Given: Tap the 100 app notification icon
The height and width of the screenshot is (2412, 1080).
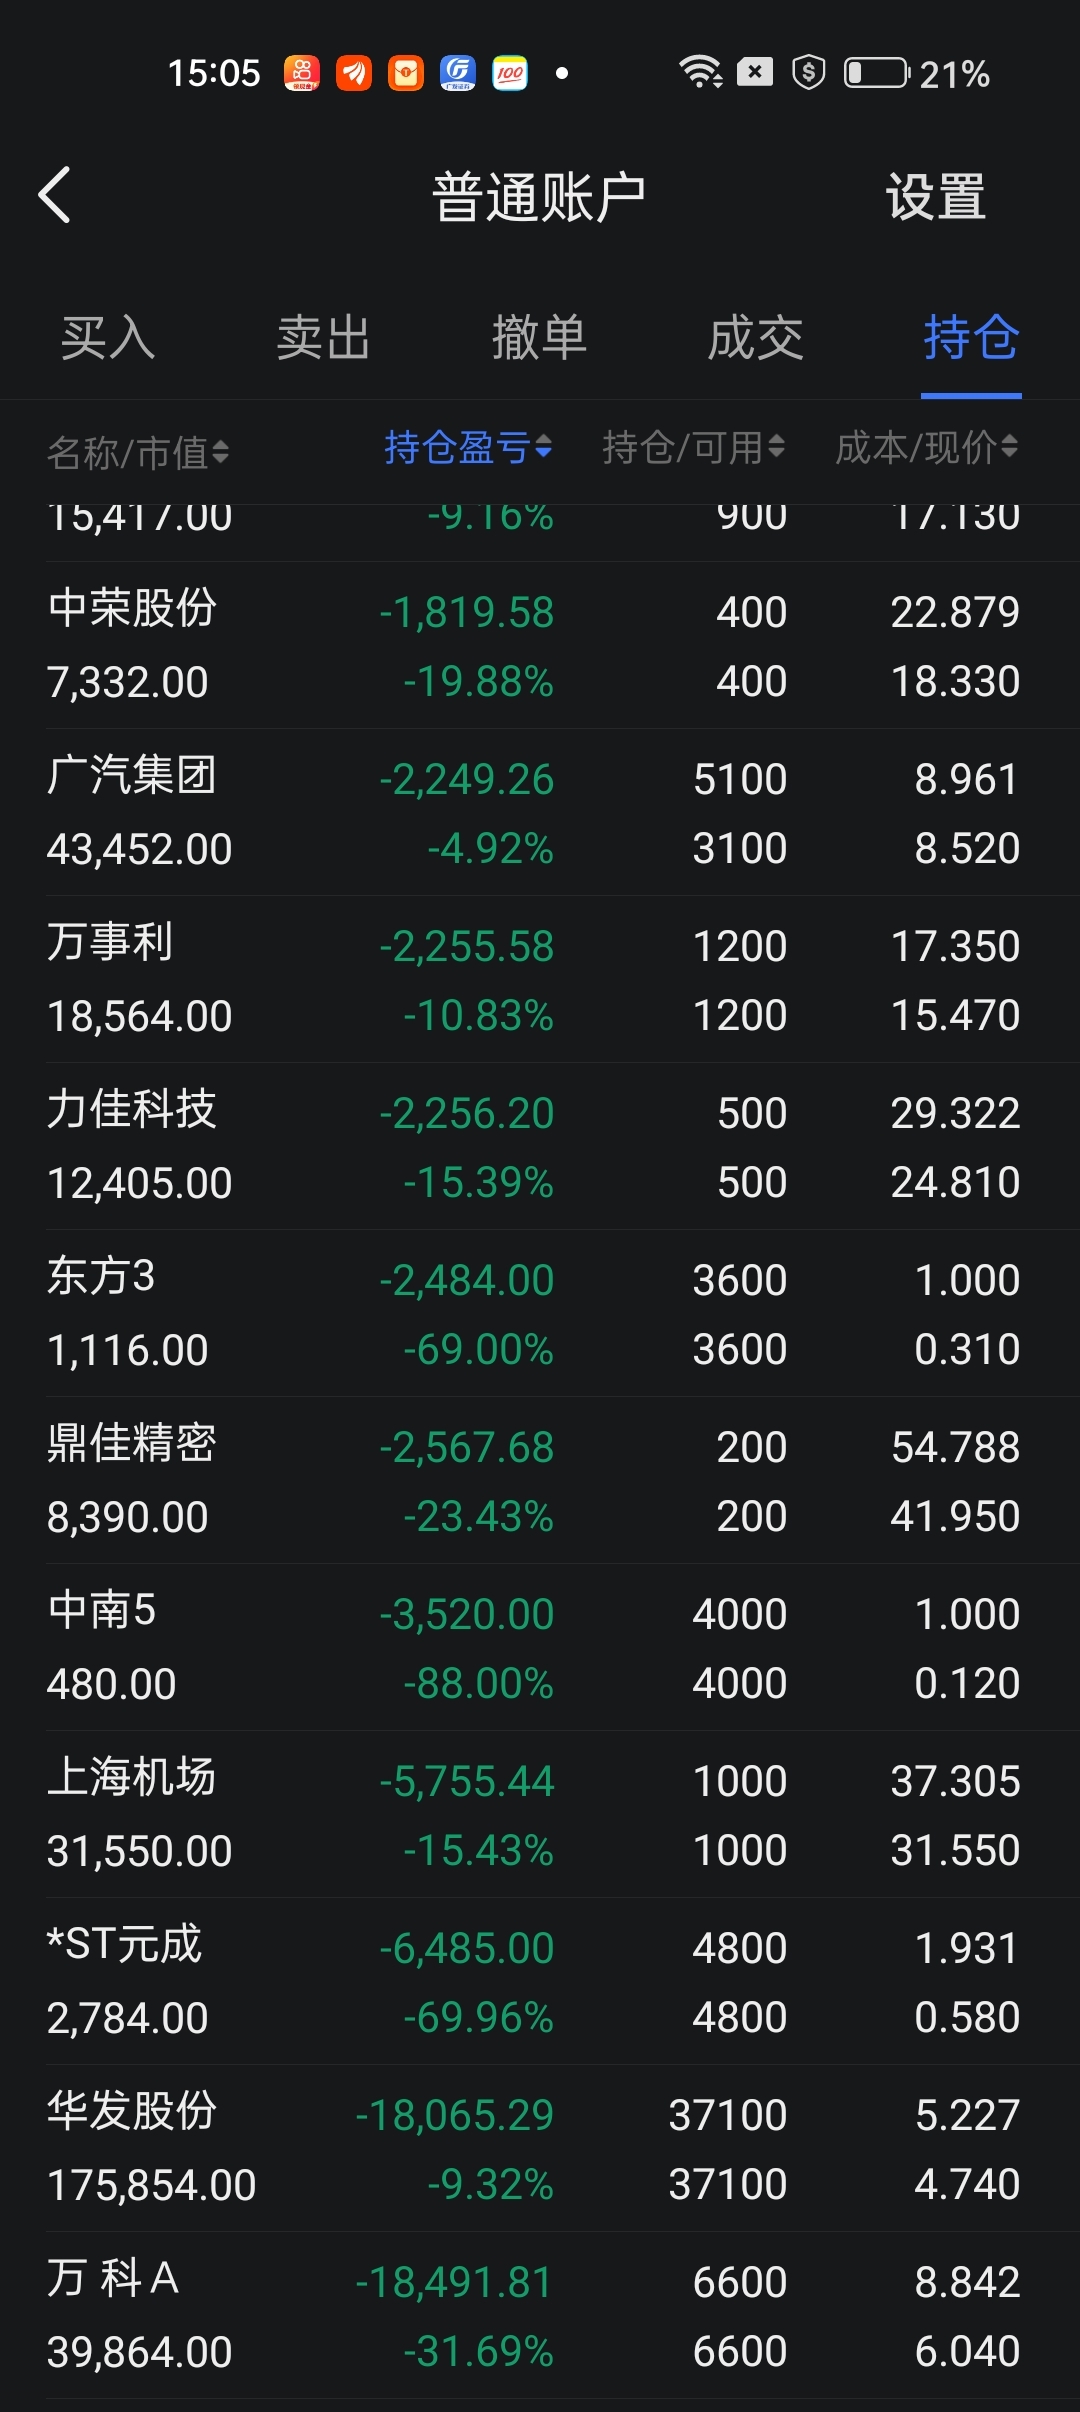Looking at the screenshot, I should click(510, 73).
